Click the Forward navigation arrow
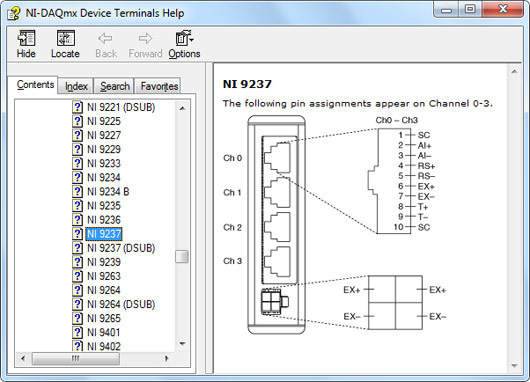This screenshot has width=530, height=382. pos(145,44)
